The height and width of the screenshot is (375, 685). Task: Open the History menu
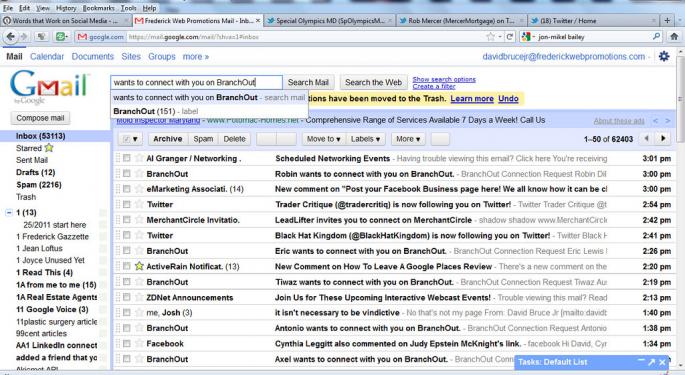66,8
